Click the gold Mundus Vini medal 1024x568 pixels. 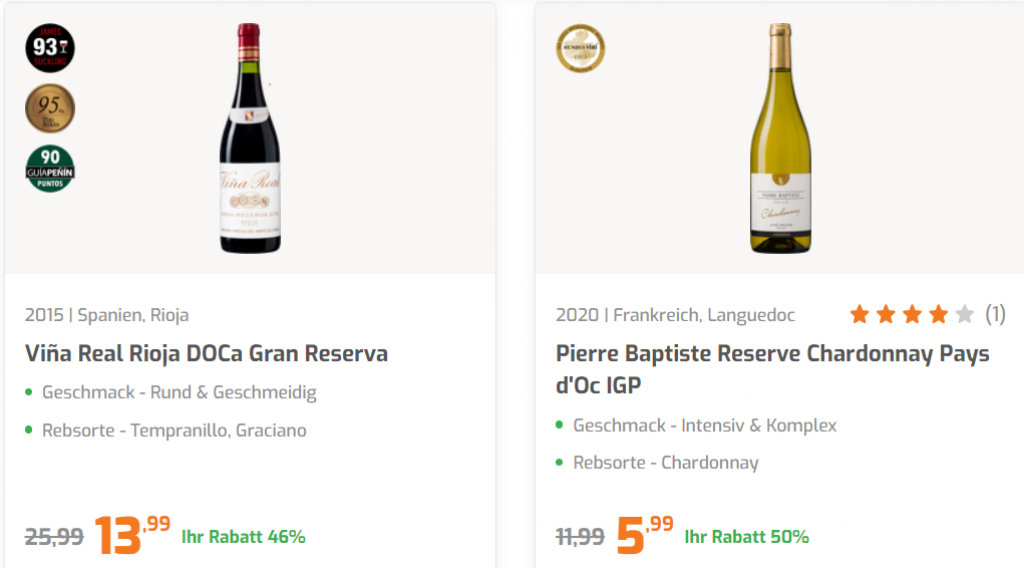[581, 48]
